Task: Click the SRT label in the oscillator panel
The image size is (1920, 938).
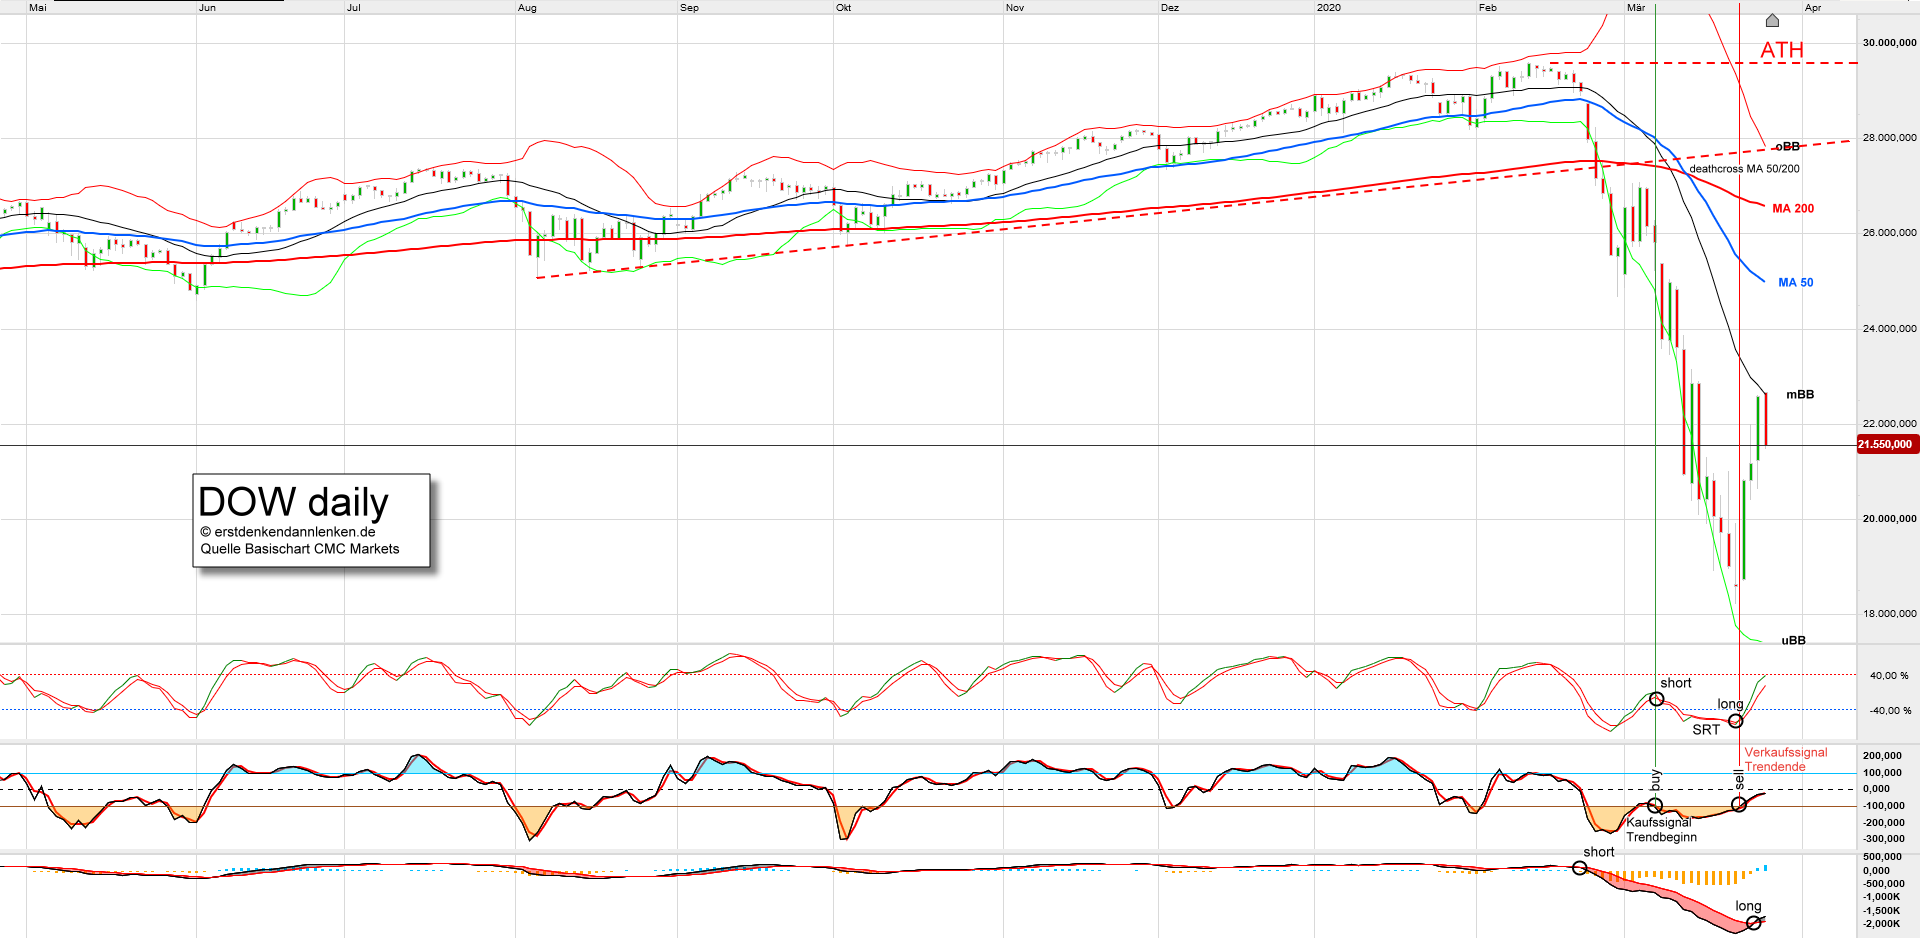Action: tap(1706, 730)
